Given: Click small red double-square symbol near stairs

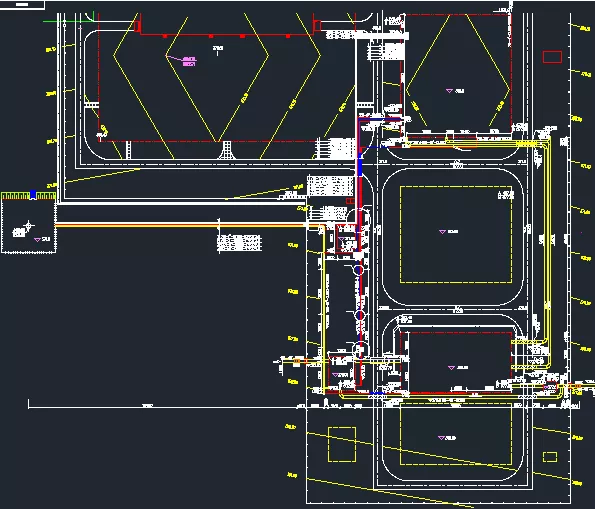Looking at the screenshot, I should click(350, 201).
